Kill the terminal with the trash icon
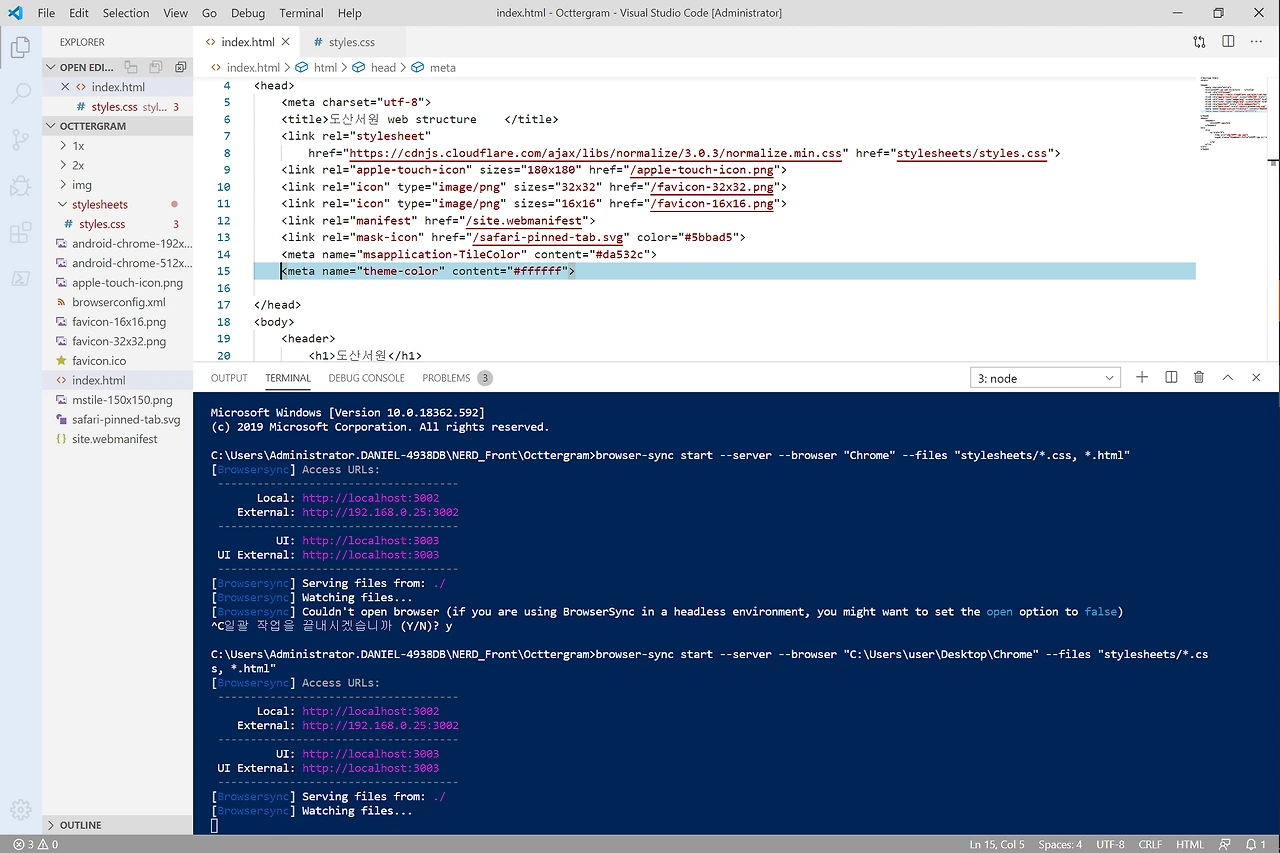This screenshot has width=1280, height=853. coord(1199,377)
